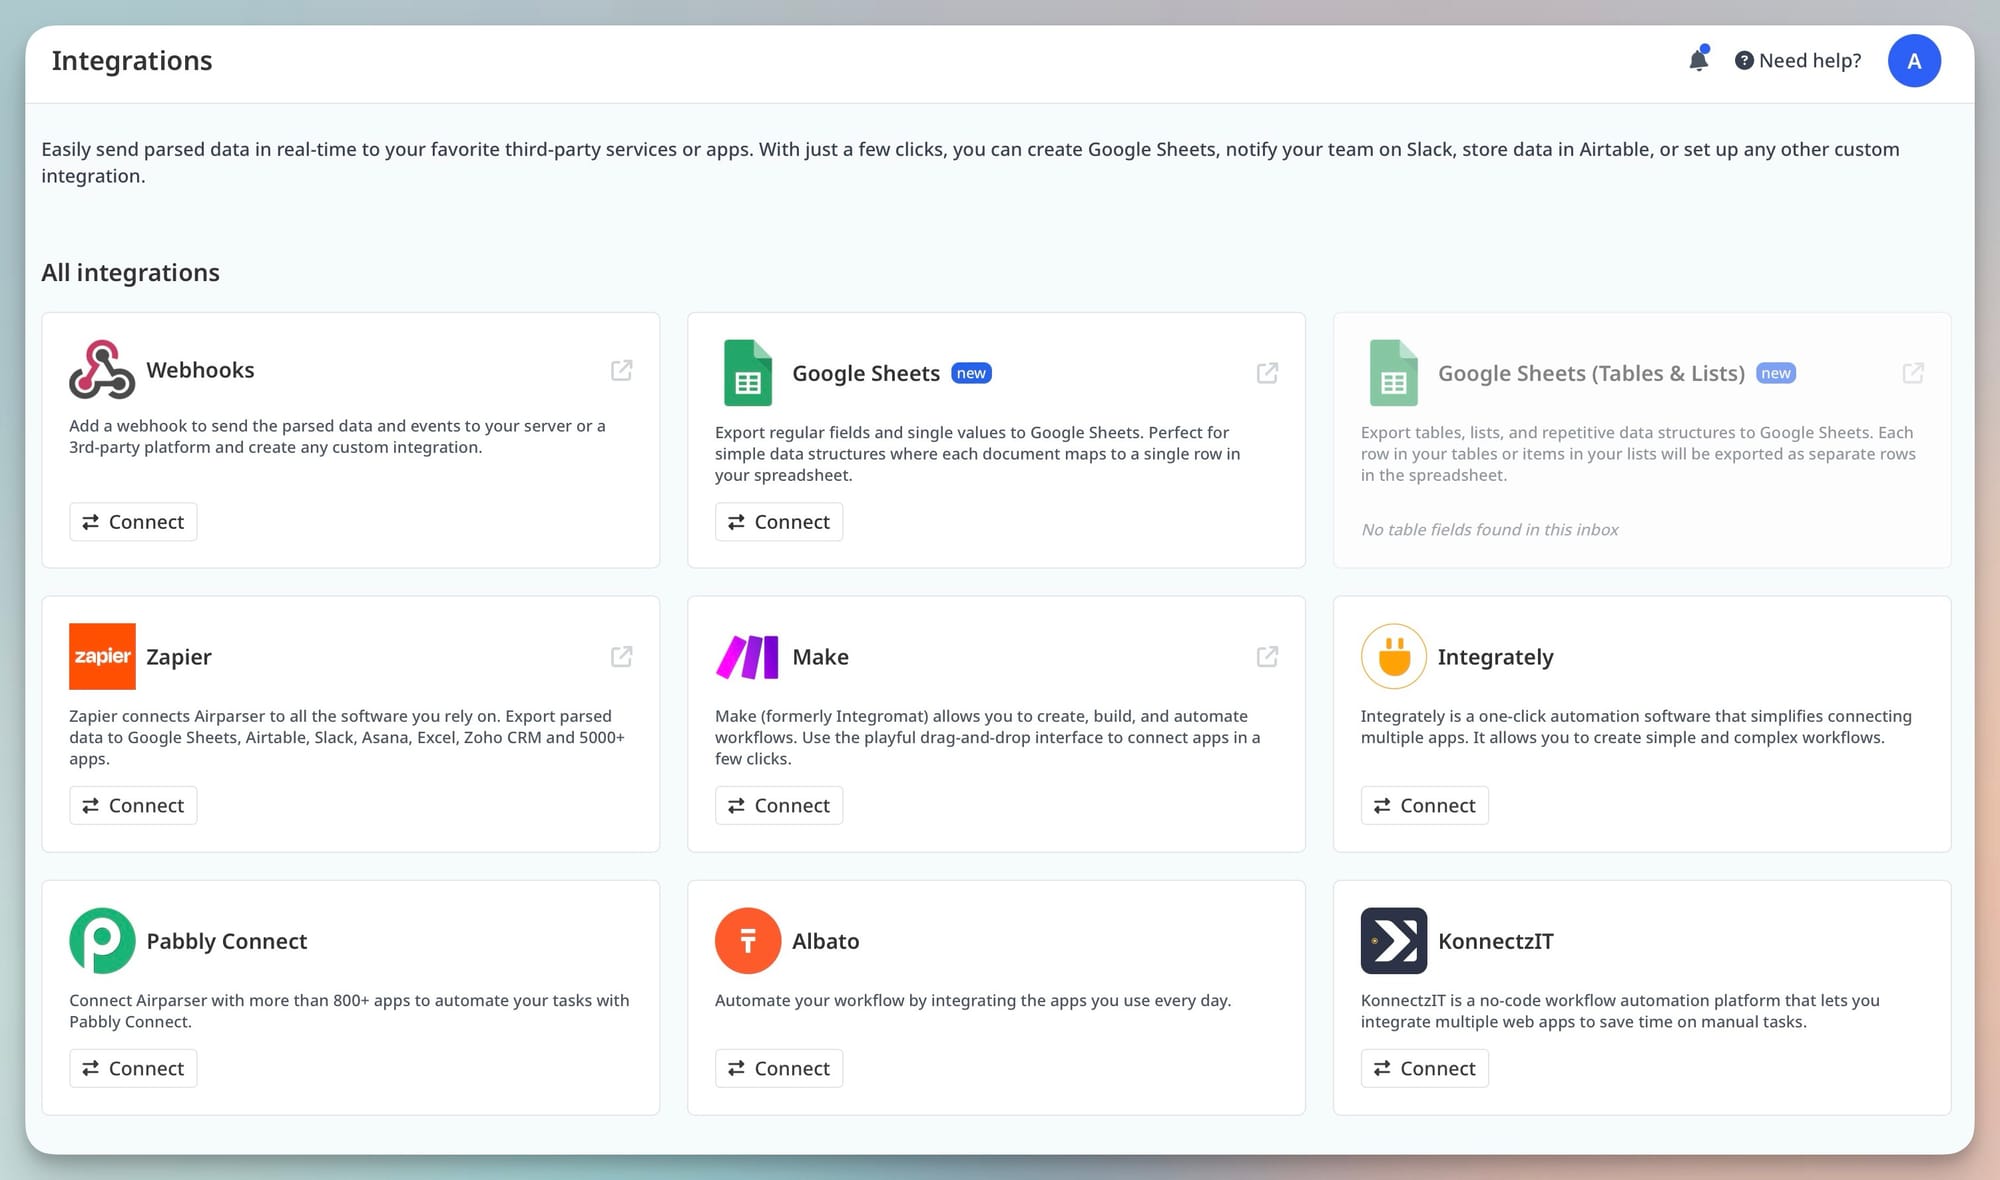Viewport: 2000px width, 1180px height.
Task: Click the Integrately plug logo
Action: [x=1393, y=657]
